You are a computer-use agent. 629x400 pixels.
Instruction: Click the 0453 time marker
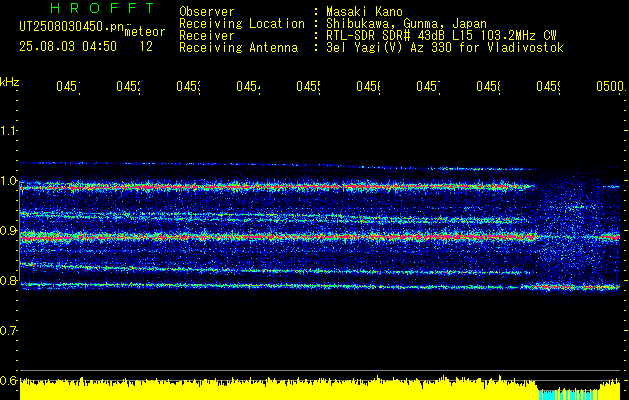coord(189,86)
